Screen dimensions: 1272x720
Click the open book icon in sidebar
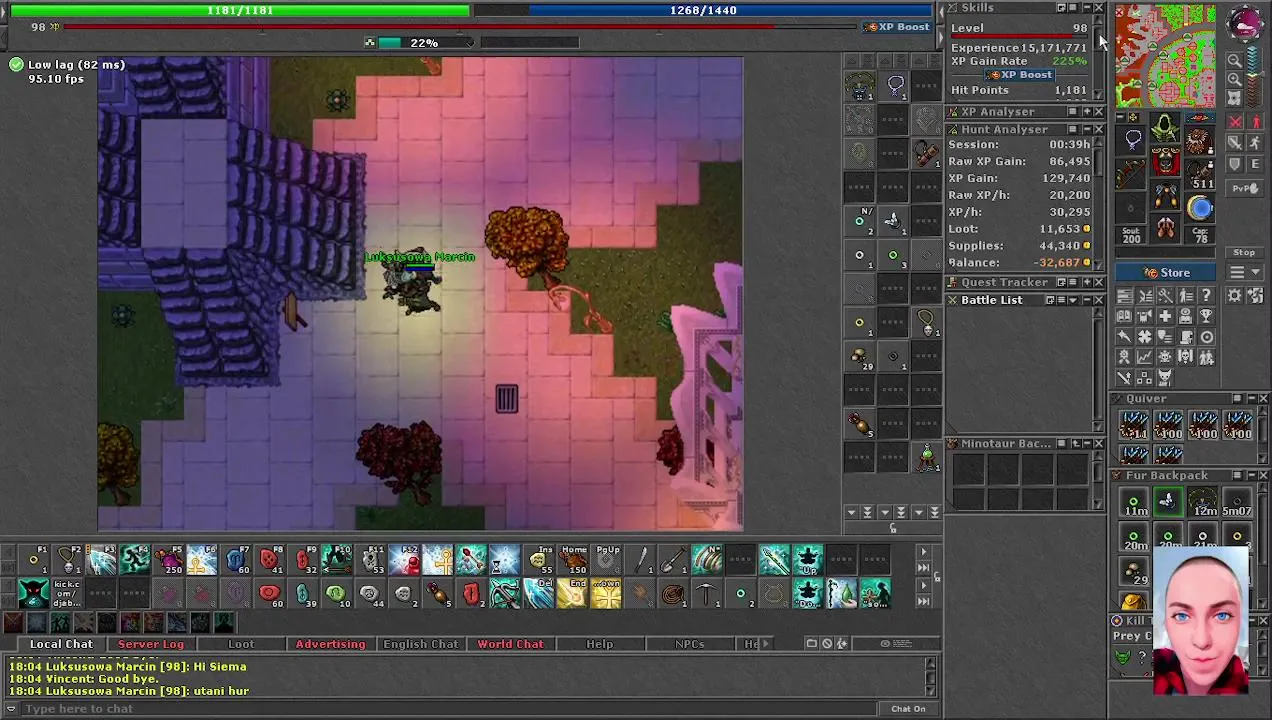[1124, 316]
